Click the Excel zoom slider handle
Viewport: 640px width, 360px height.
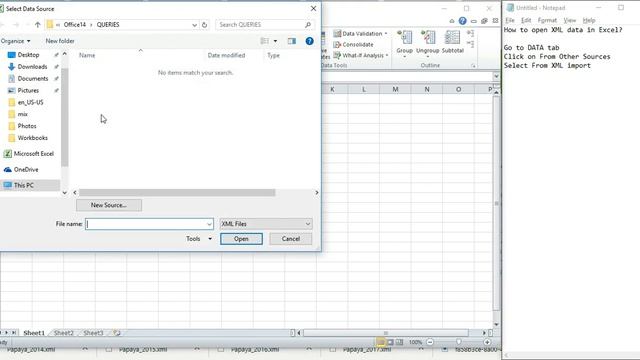tap(459, 342)
